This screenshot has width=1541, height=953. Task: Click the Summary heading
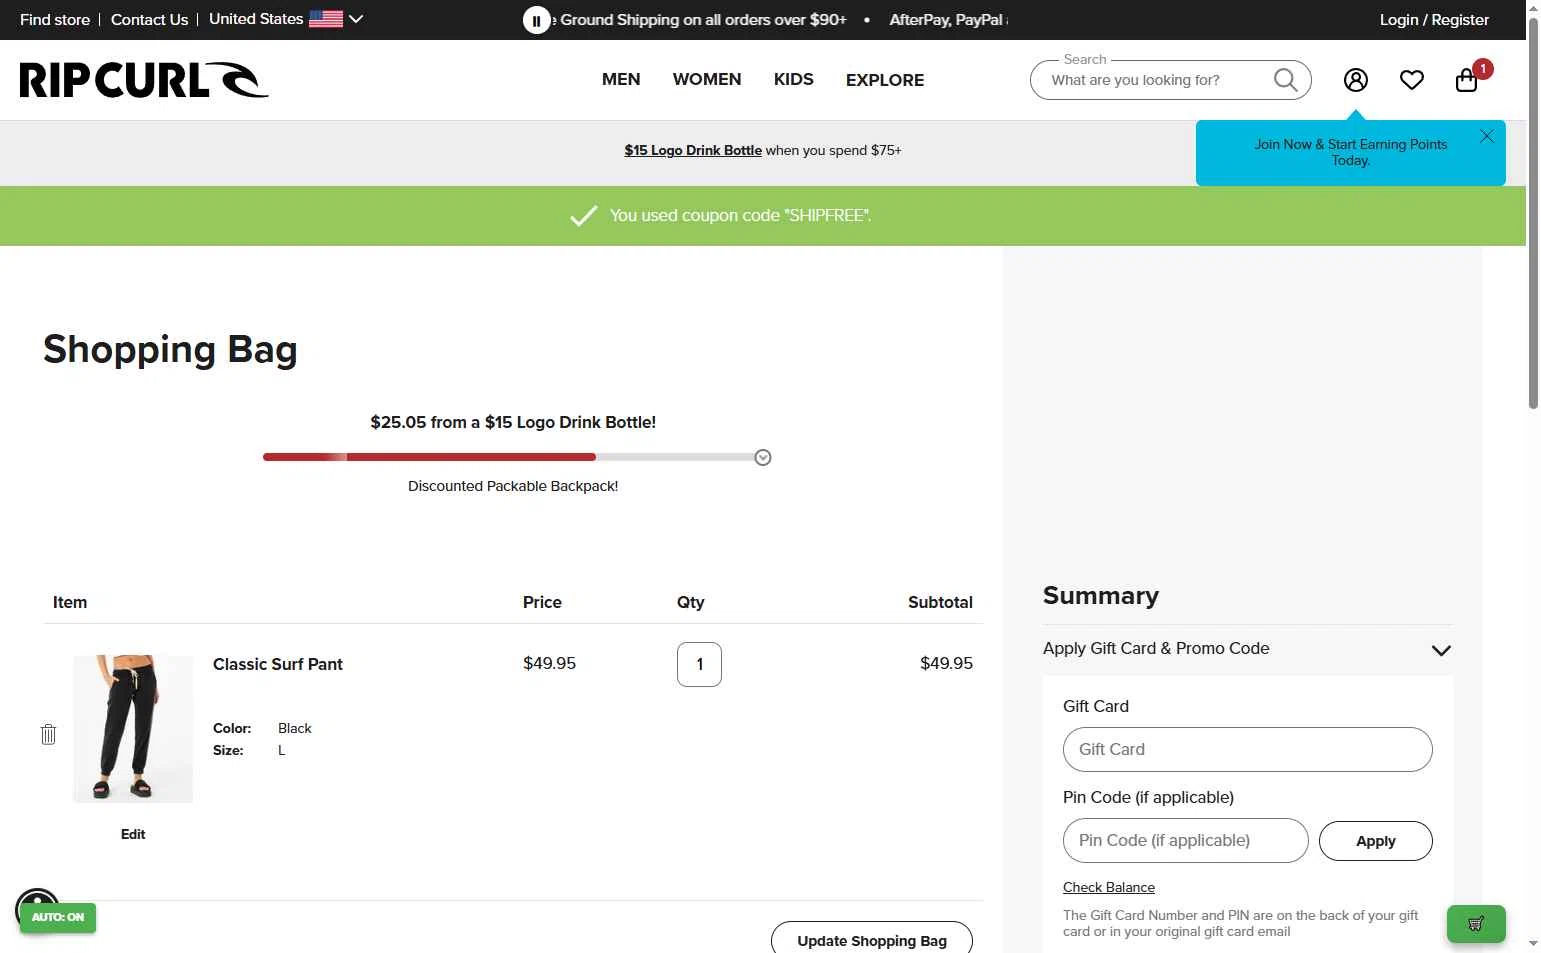pos(1101,596)
